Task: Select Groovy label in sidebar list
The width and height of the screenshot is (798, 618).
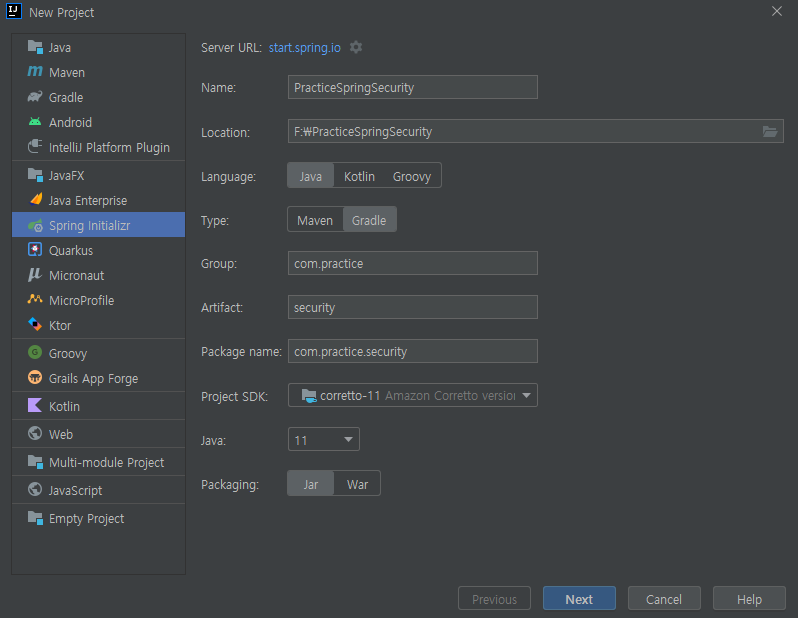Action: (68, 353)
